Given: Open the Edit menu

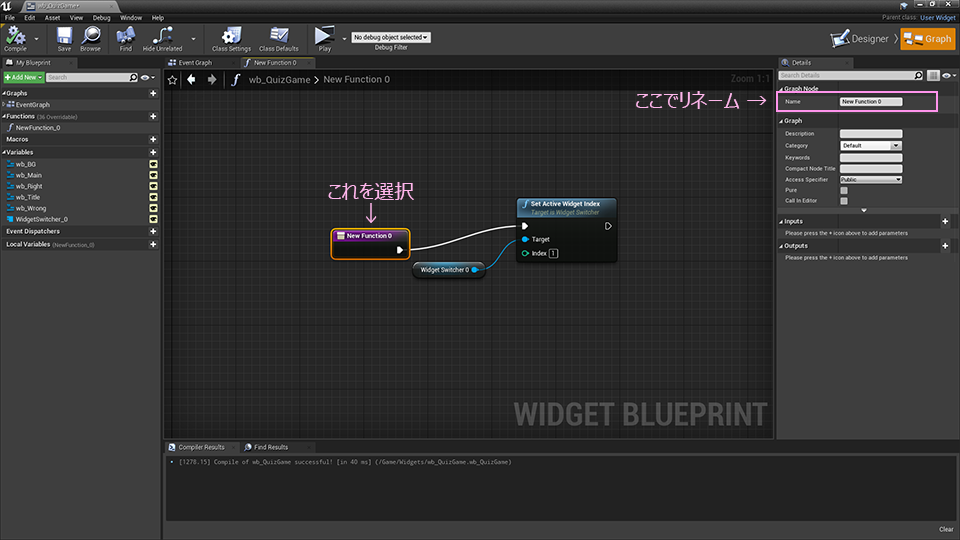Looking at the screenshot, I should [x=29, y=18].
